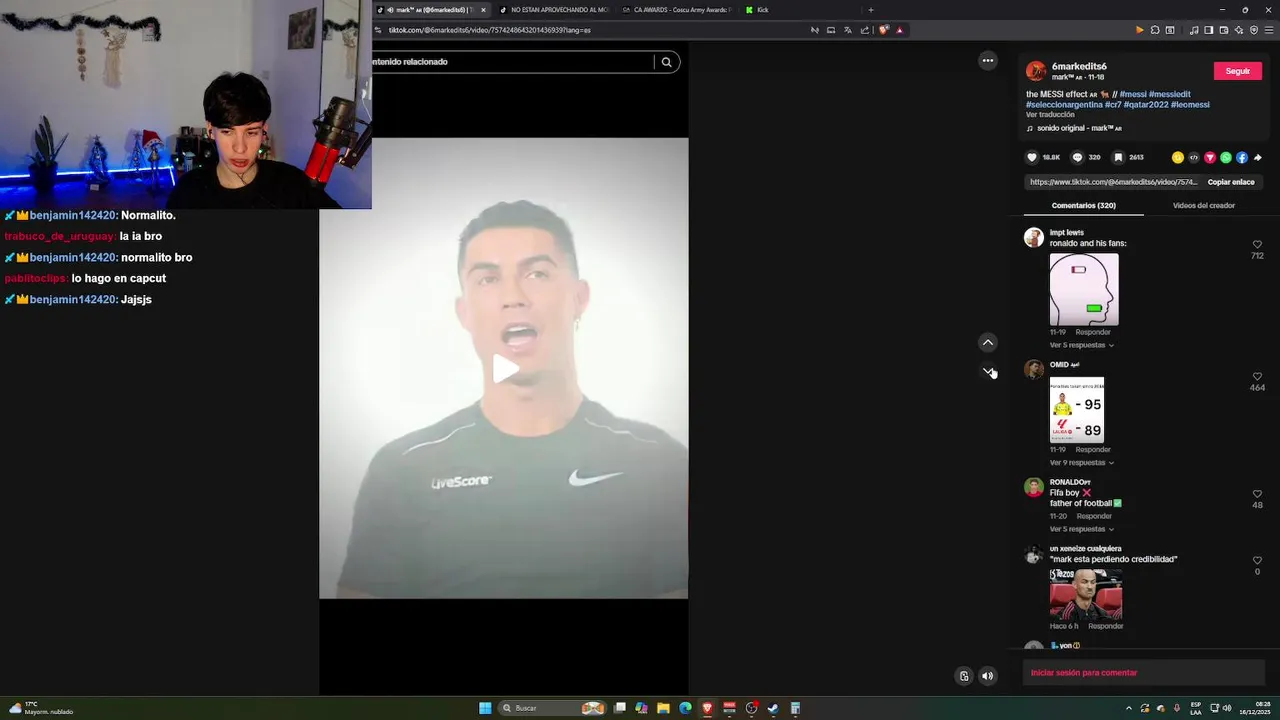Image resolution: width=1280 pixels, height=720 pixels.
Task: Share the video to Facebook
Action: [1242, 158]
